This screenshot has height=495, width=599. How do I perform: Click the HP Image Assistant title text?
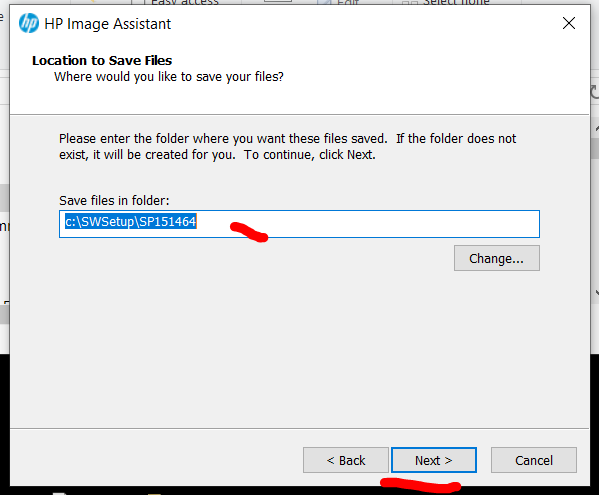pyautogui.click(x=107, y=24)
